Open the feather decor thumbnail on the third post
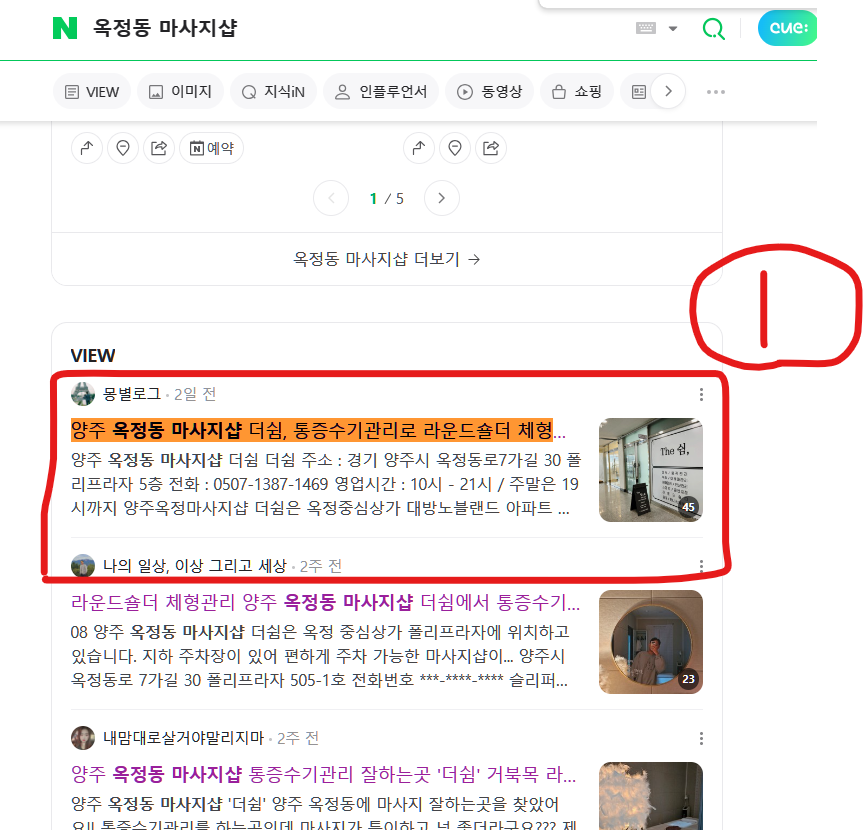 pyautogui.click(x=651, y=796)
